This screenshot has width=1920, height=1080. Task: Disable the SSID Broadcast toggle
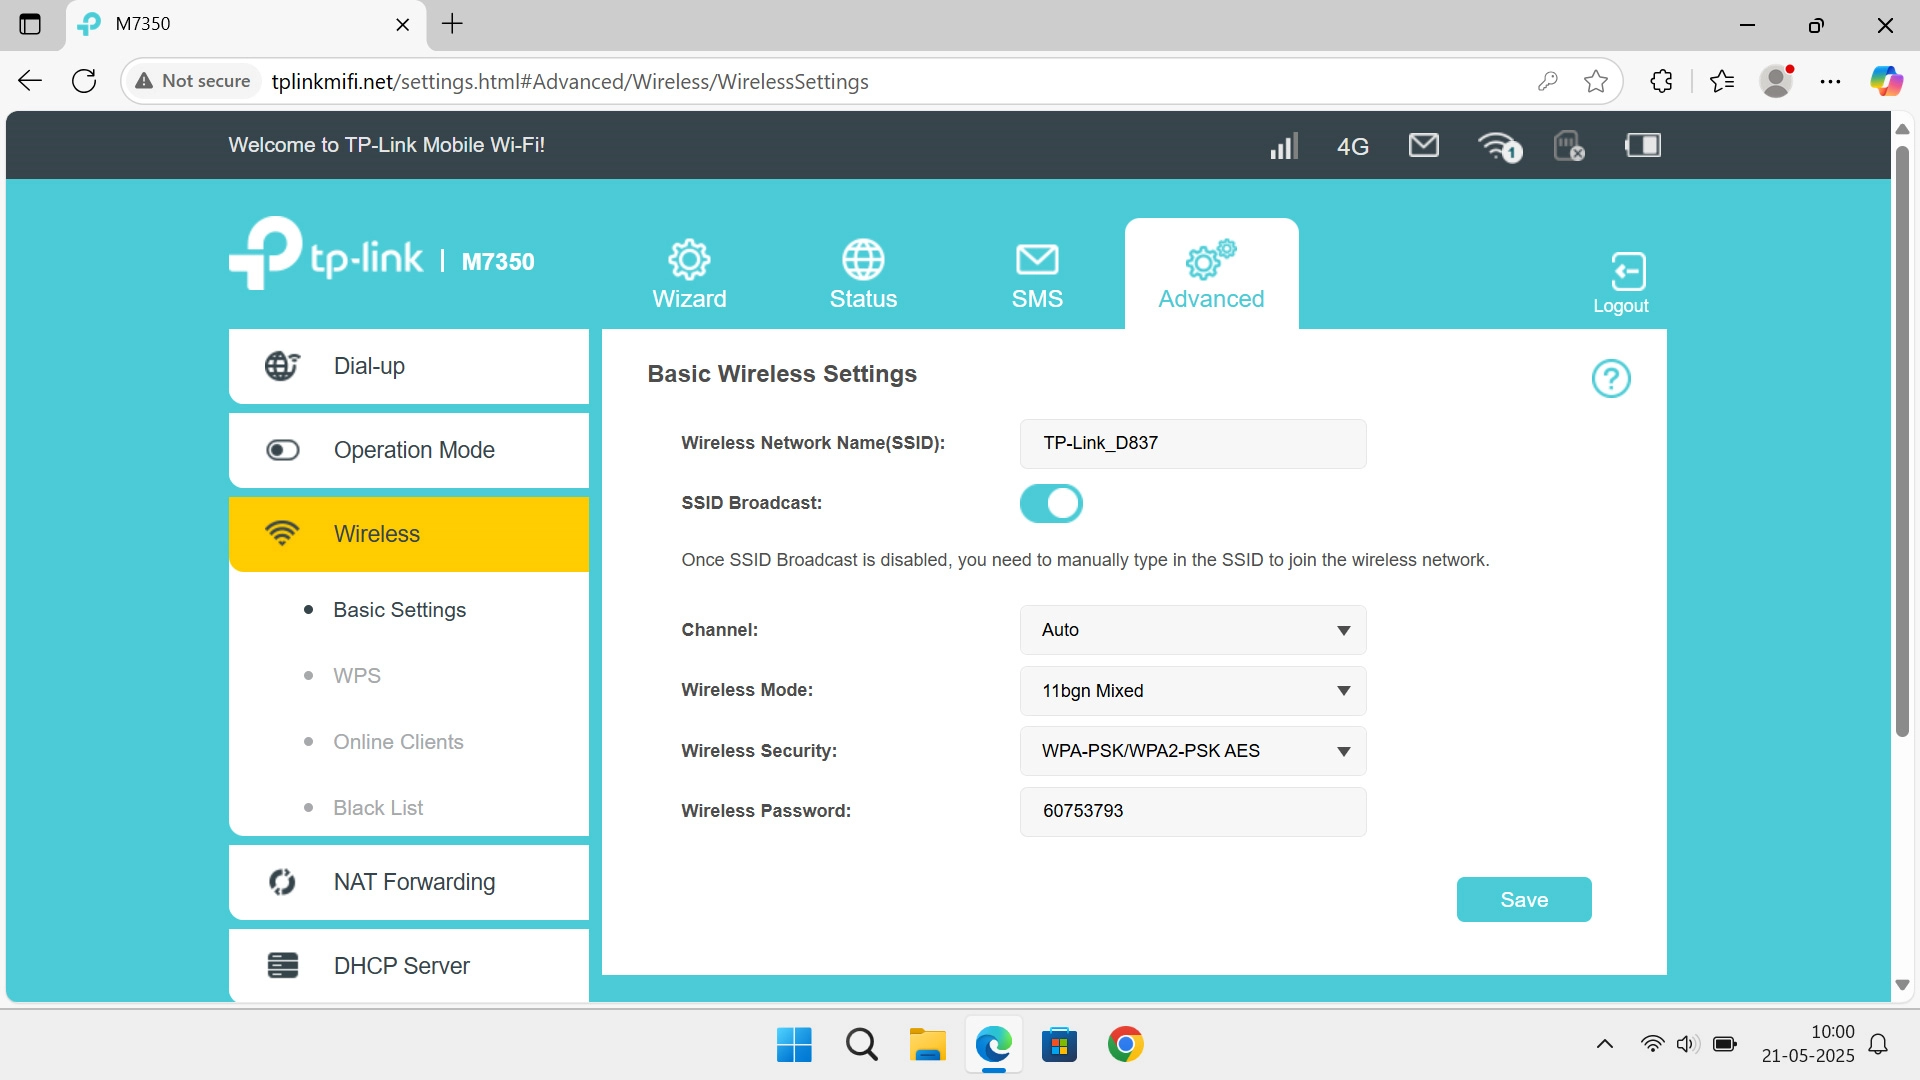point(1051,503)
